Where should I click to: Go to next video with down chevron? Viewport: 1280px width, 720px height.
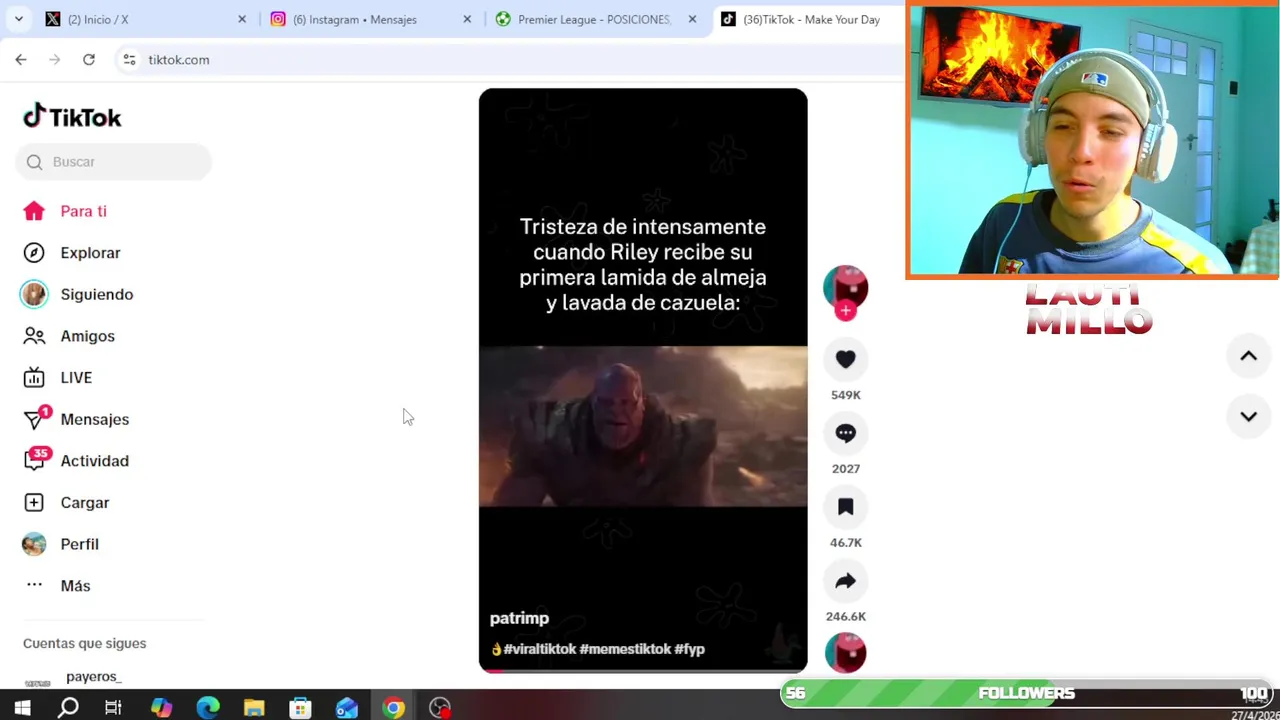[x=1248, y=417]
